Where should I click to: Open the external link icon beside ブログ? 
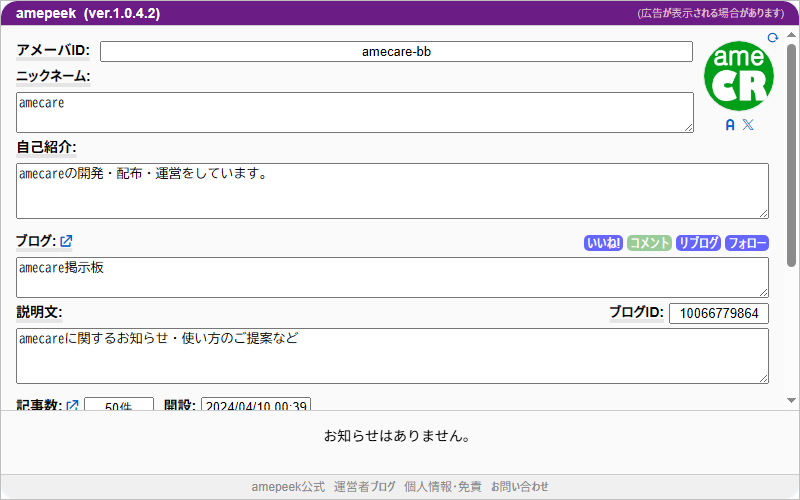(66, 241)
